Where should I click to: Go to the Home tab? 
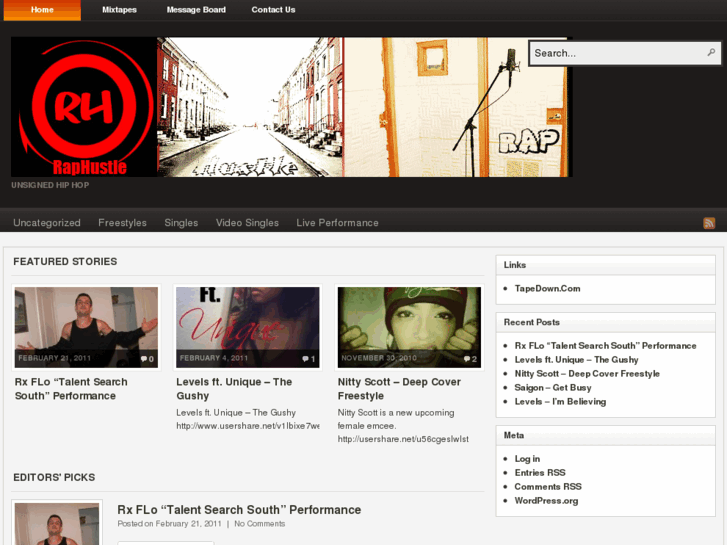(x=42, y=10)
